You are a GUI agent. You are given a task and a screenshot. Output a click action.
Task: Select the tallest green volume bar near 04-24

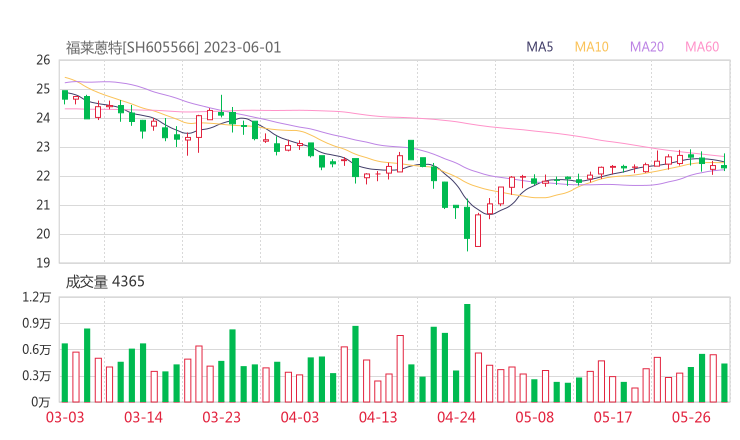pos(467,353)
